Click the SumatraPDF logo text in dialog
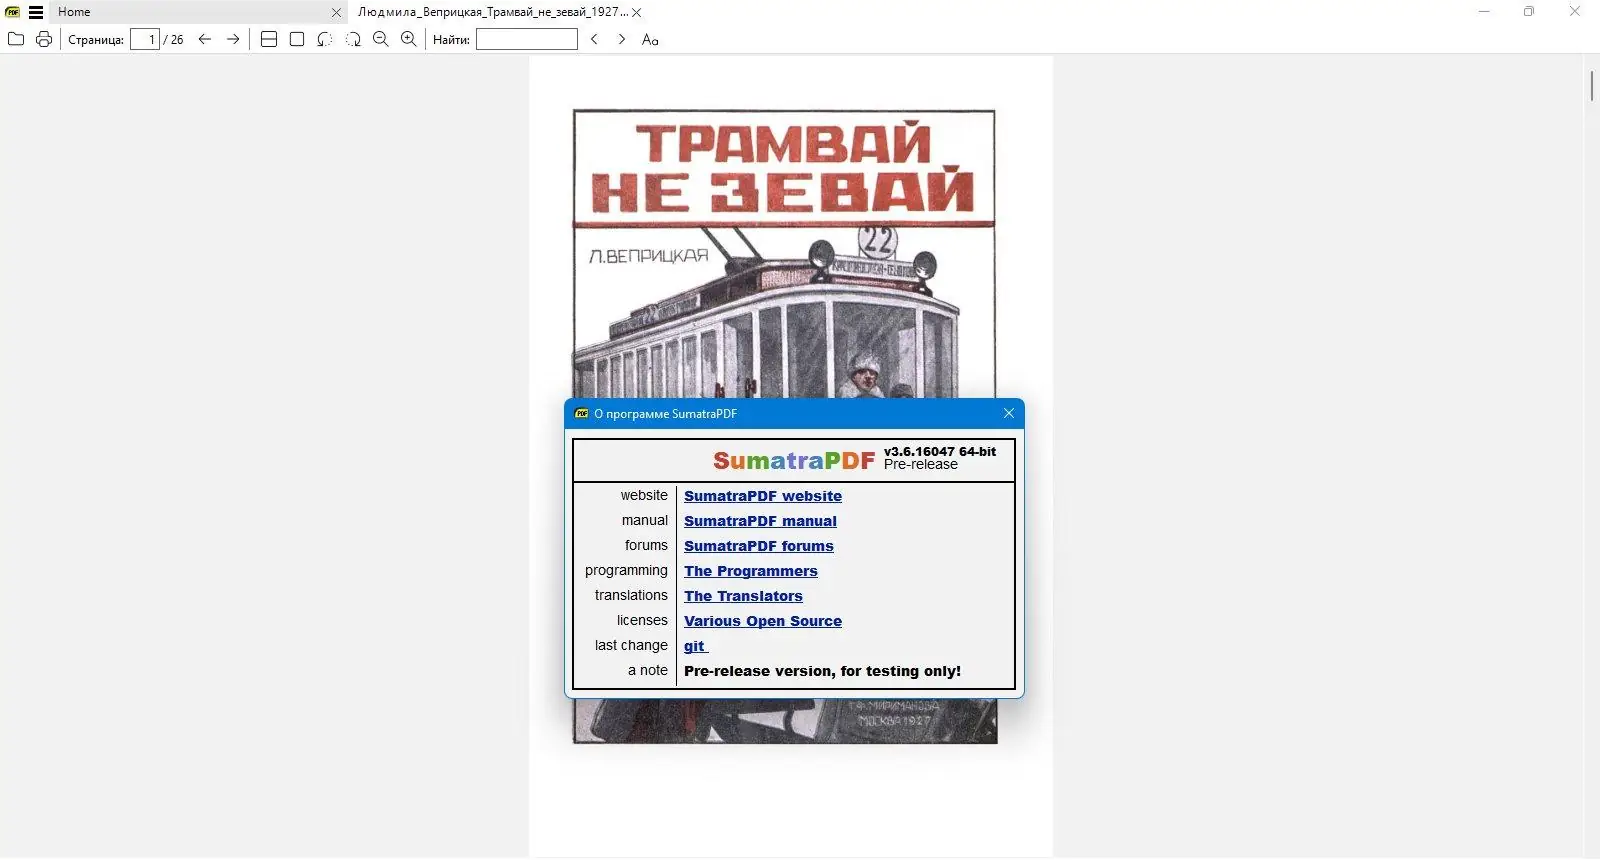This screenshot has height=860, width=1600. click(x=794, y=460)
